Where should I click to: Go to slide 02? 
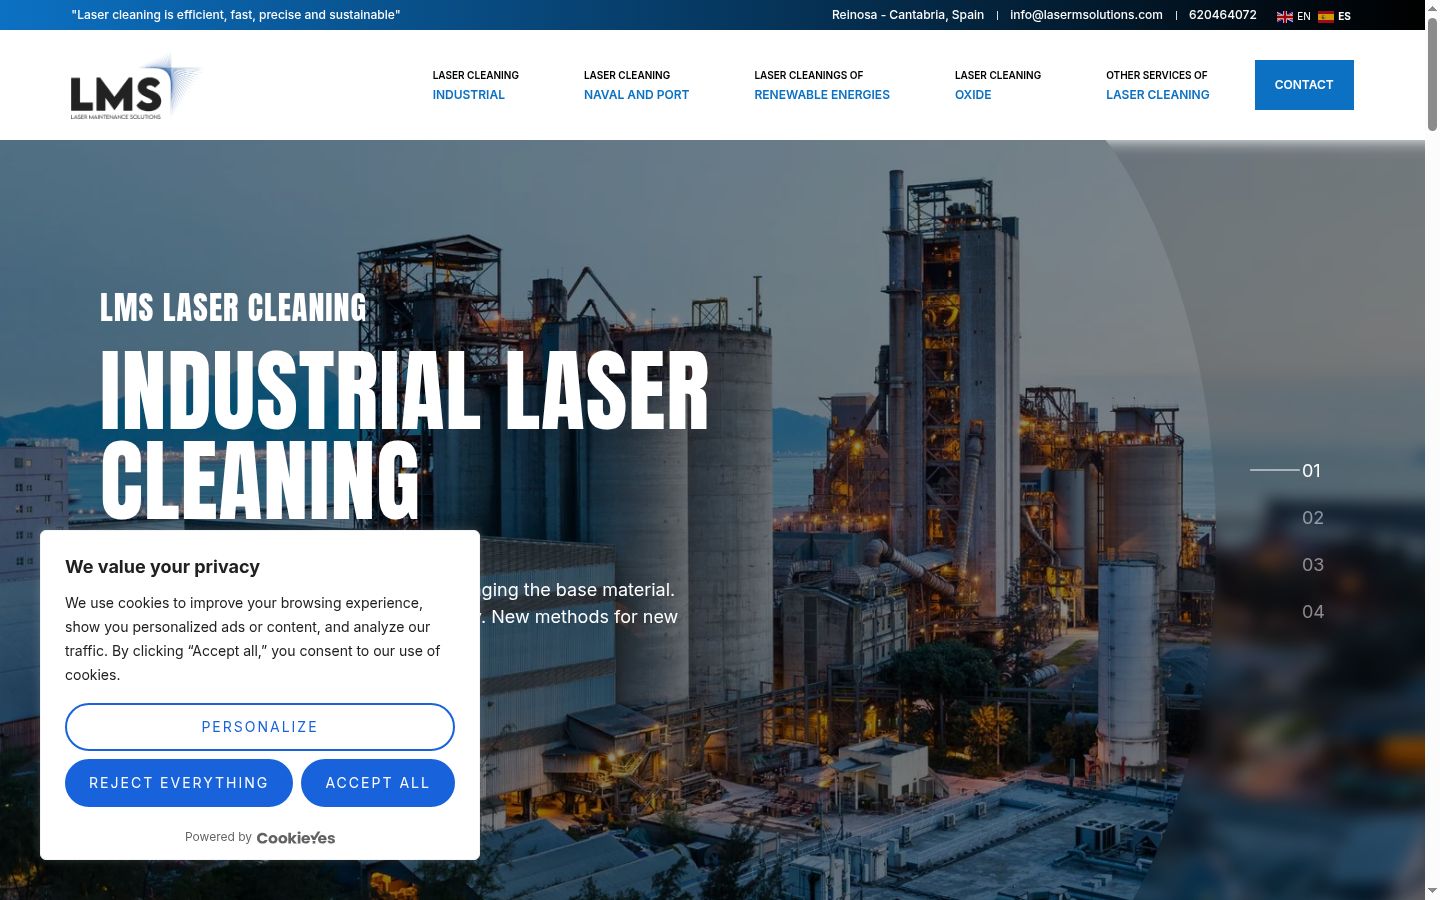(x=1313, y=517)
